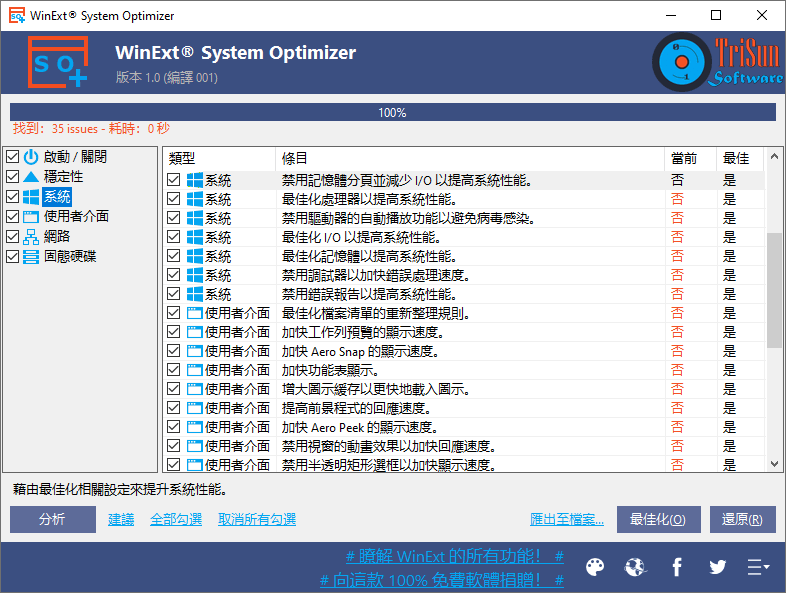Open the hamburger menu dropdown
786x593 pixels.
pos(758,567)
